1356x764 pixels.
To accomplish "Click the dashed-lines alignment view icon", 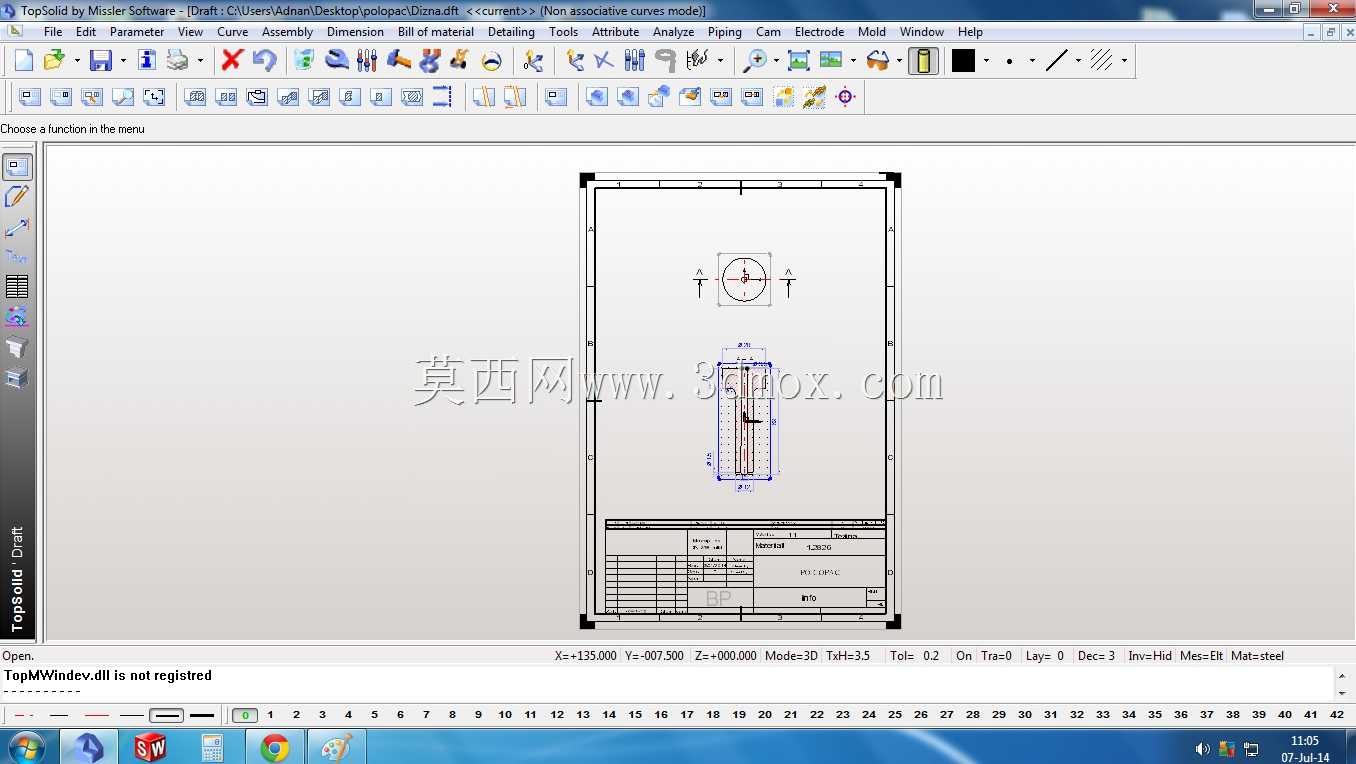I will [442, 97].
